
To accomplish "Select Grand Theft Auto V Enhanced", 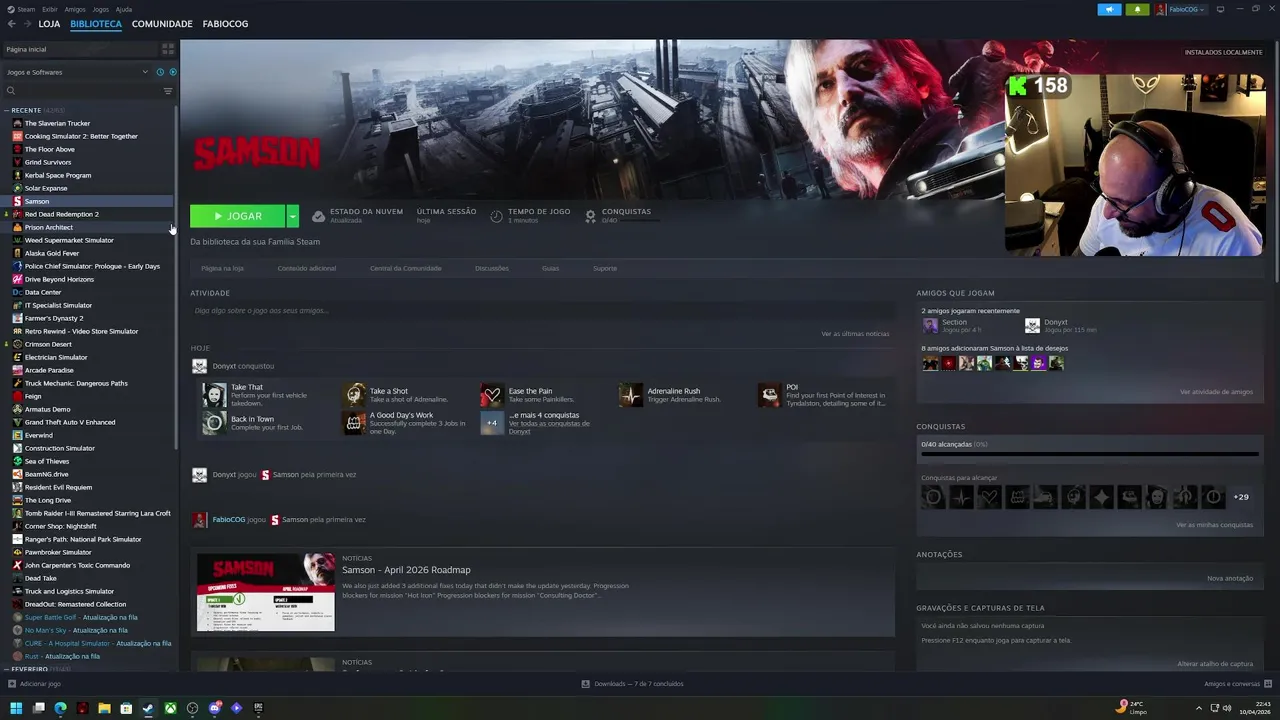I will point(69,422).
